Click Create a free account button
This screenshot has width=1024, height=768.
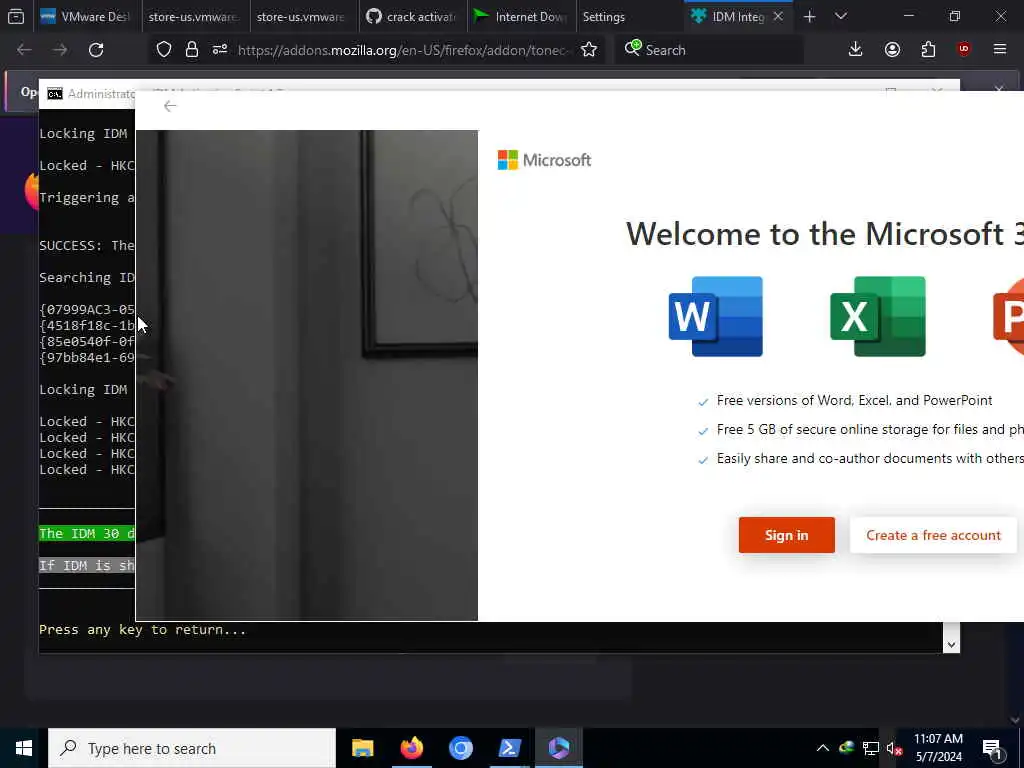(933, 535)
